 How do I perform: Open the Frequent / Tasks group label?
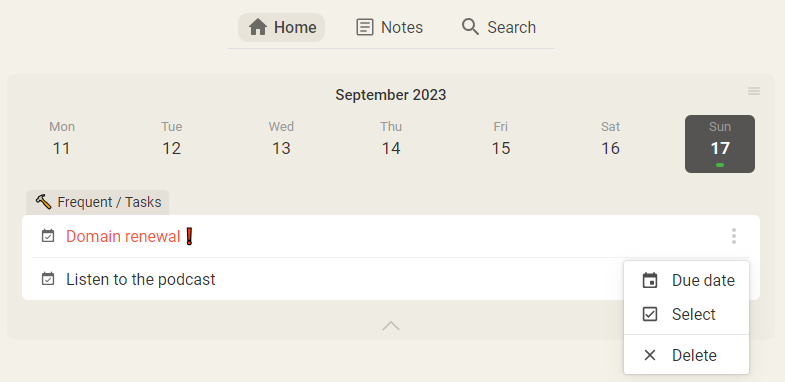pyautogui.click(x=98, y=202)
